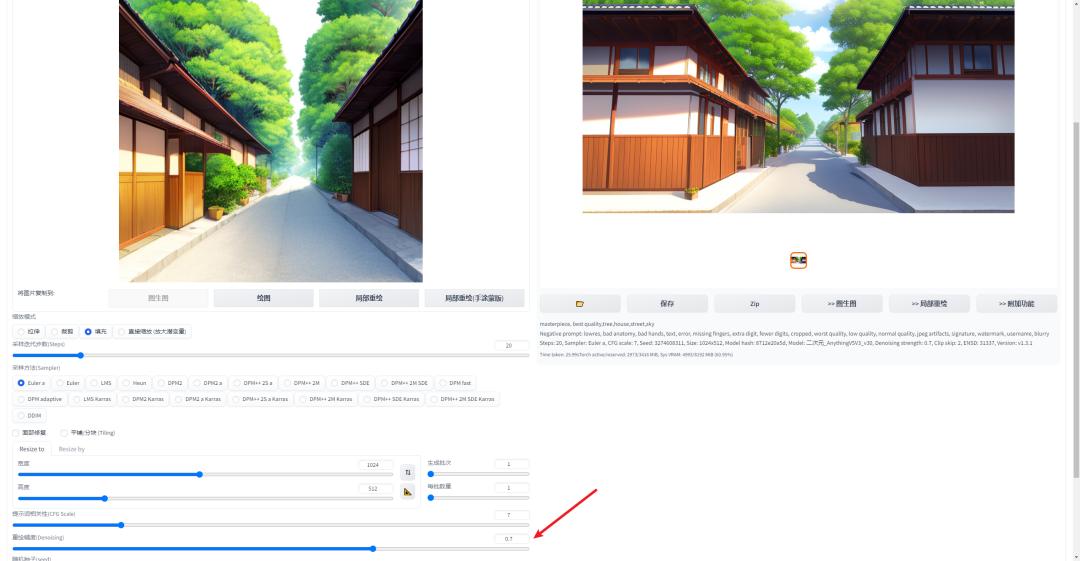Select the Heun sampler option
1080x561 pixels.
click(134, 383)
